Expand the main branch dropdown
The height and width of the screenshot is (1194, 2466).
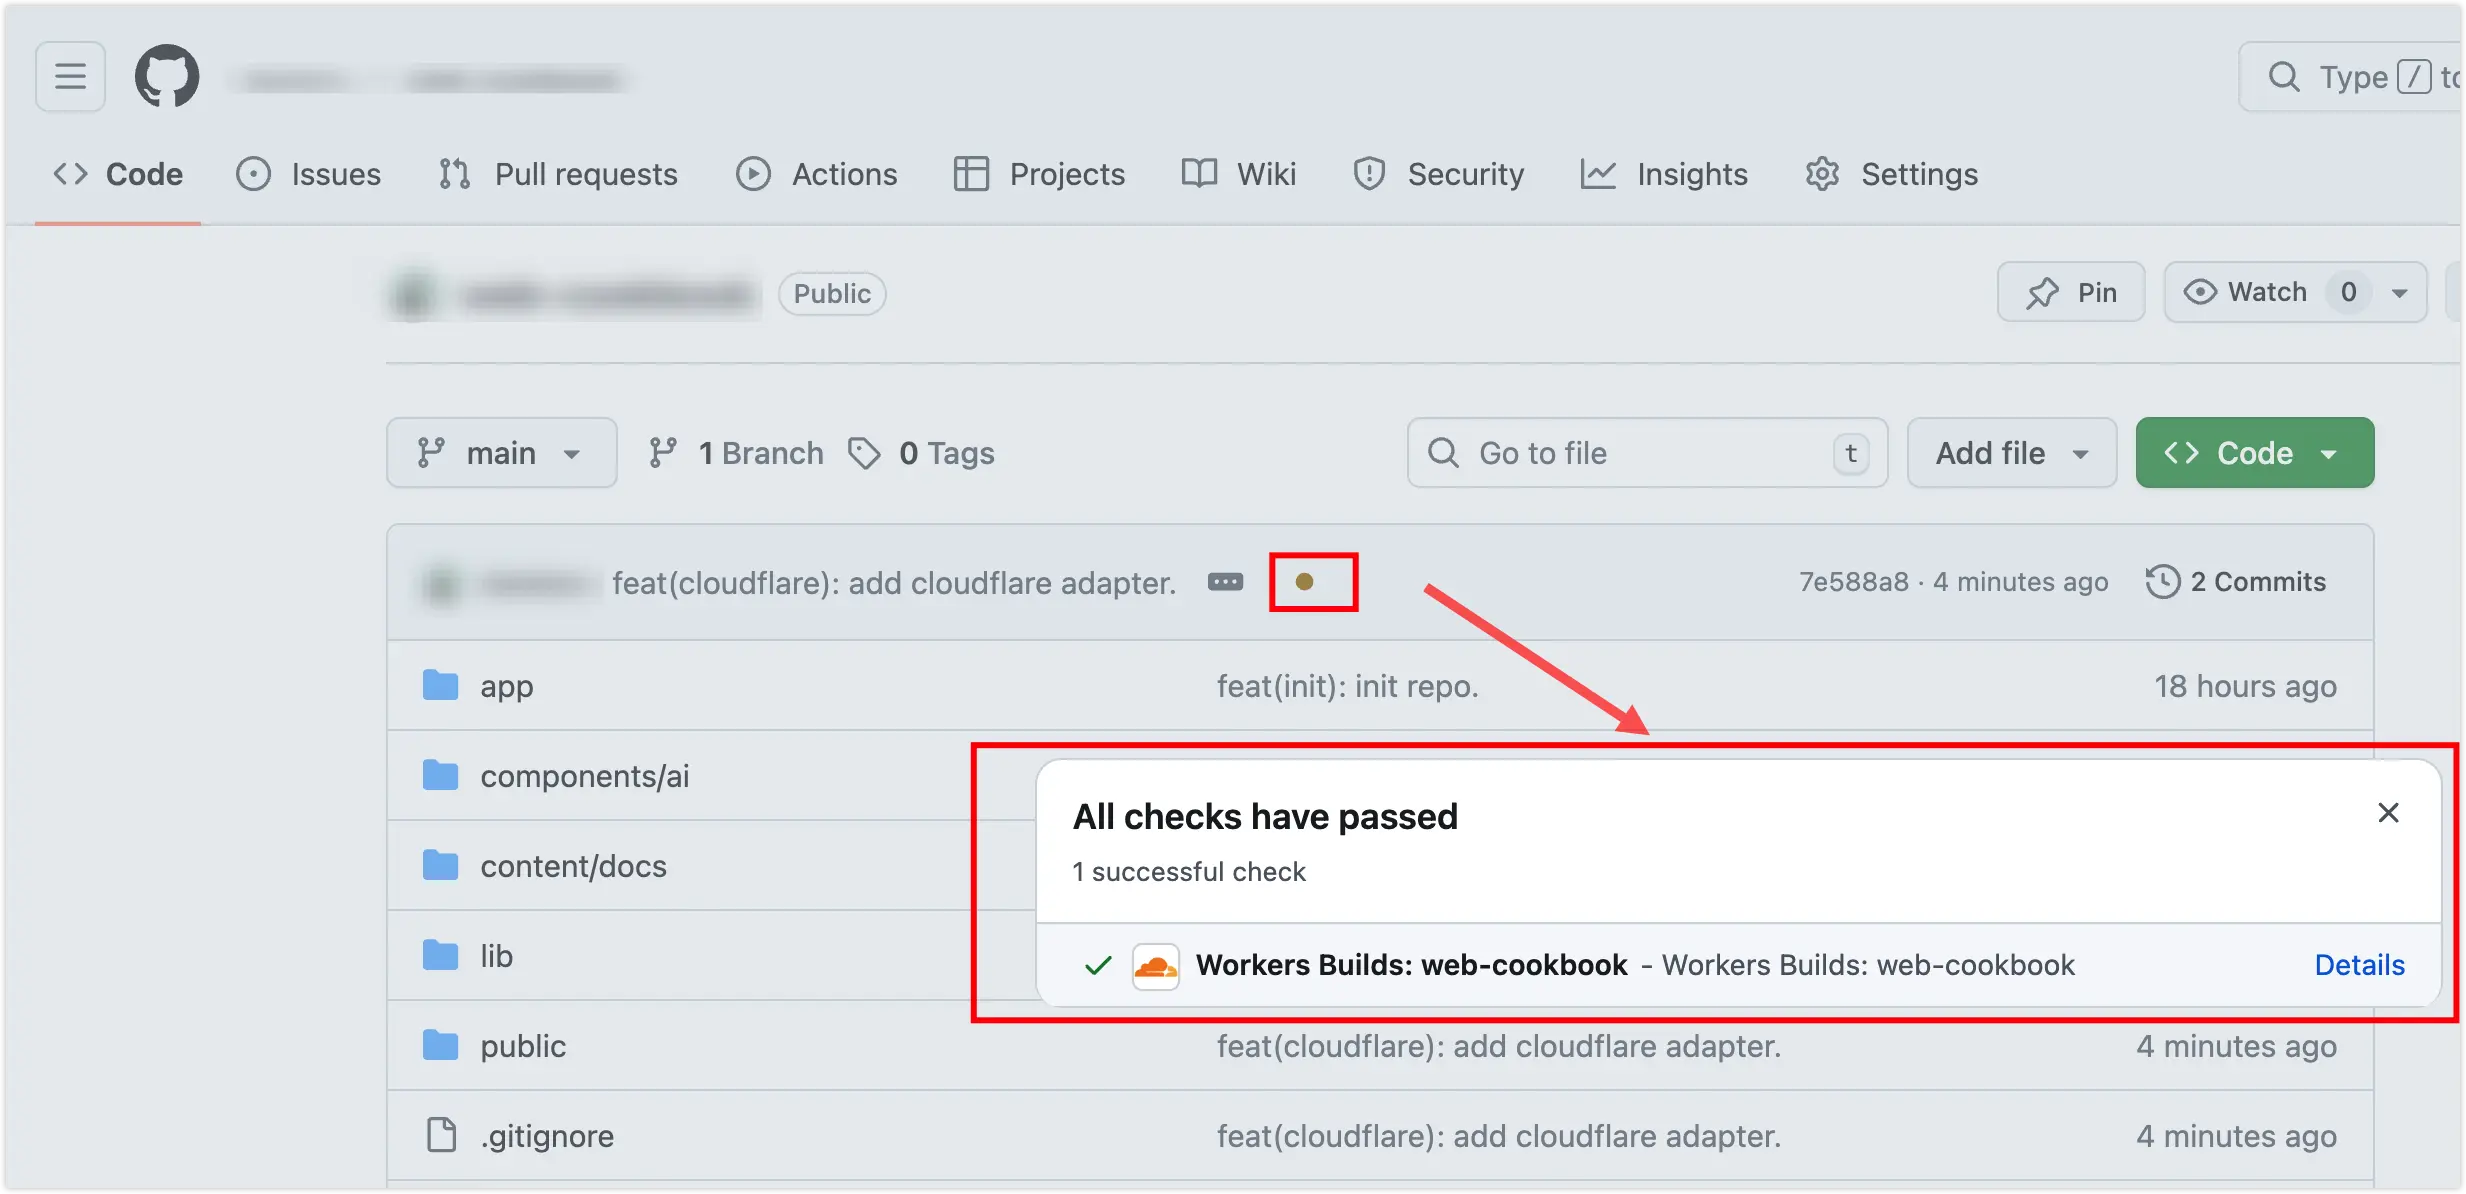(501, 453)
